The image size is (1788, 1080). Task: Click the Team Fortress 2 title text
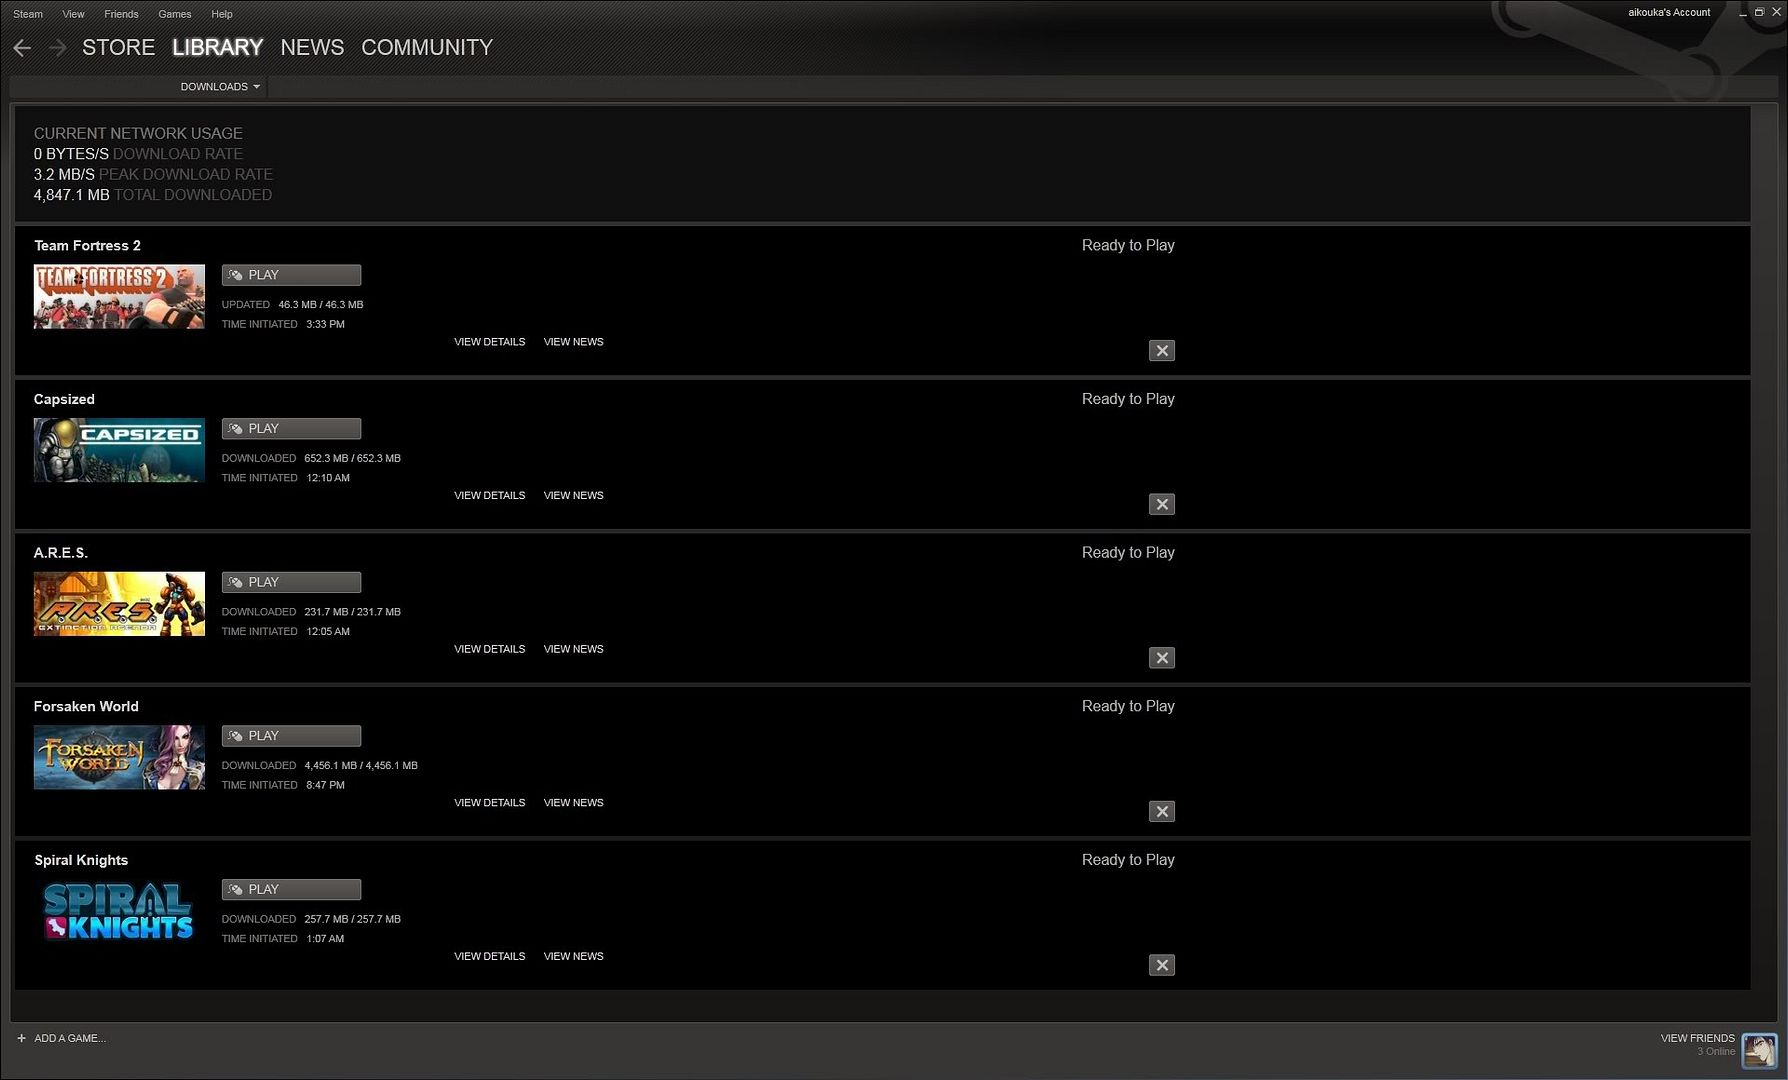pyautogui.click(x=87, y=246)
